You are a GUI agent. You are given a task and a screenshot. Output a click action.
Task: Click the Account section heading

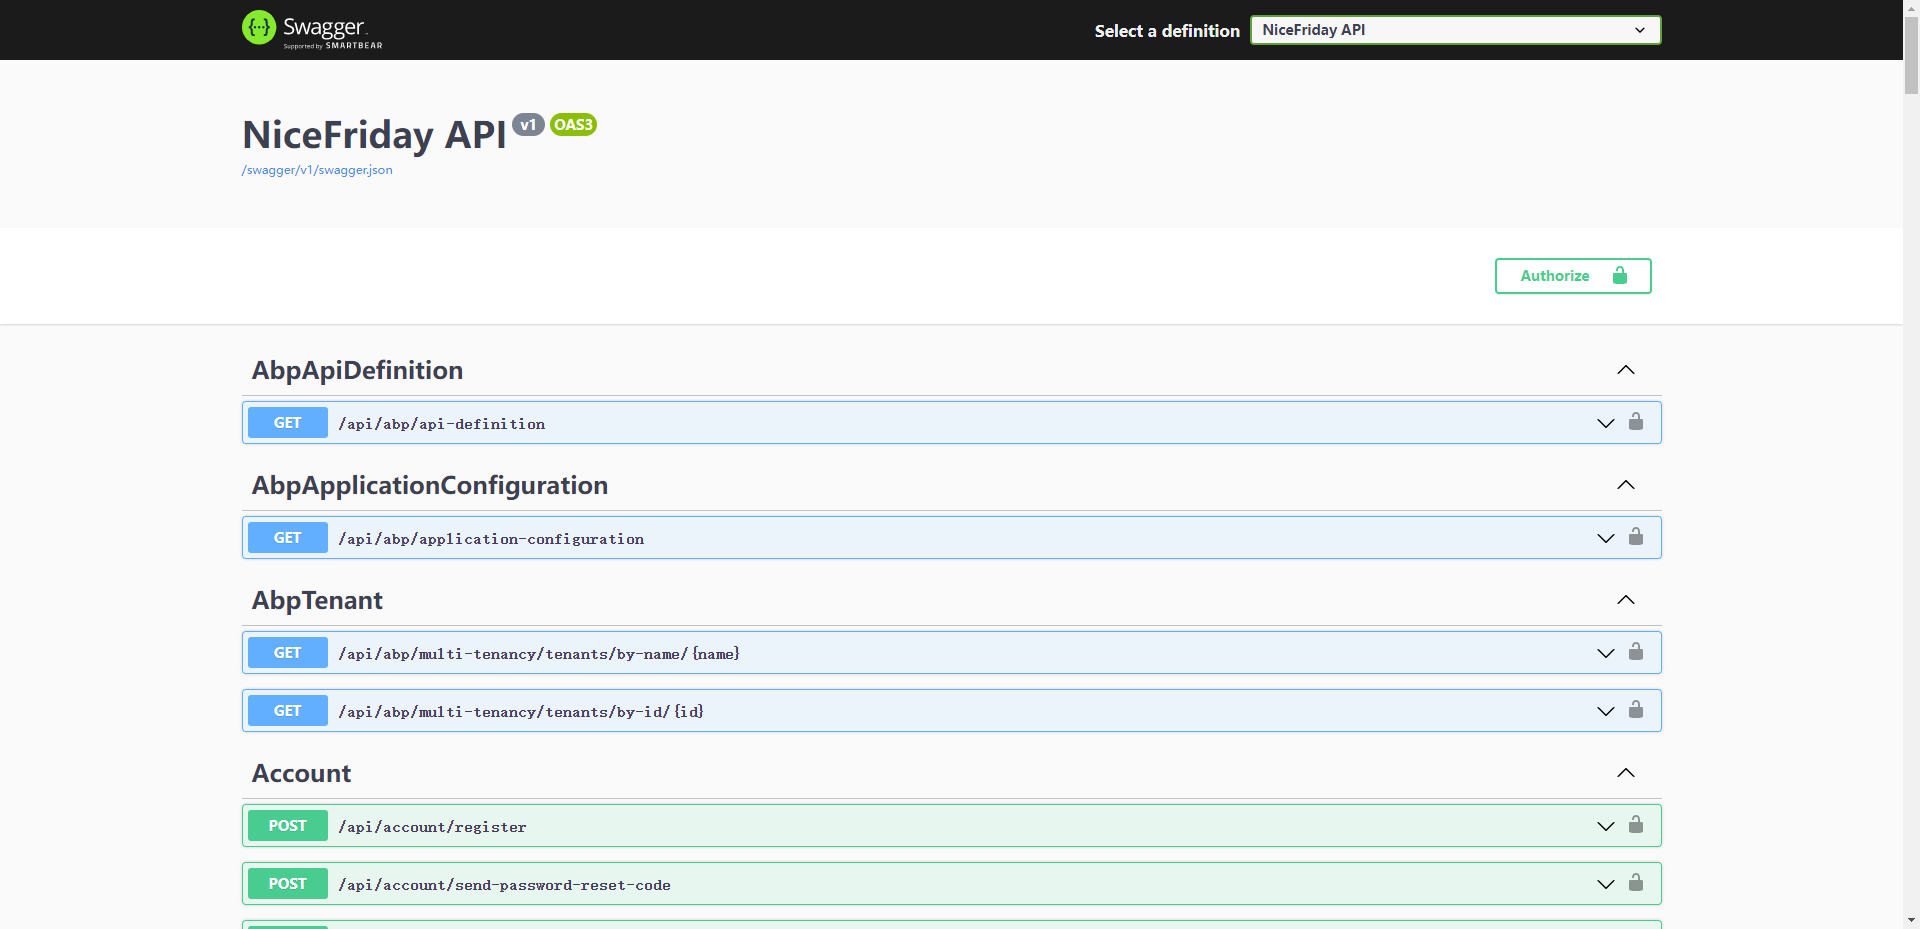[x=301, y=774]
